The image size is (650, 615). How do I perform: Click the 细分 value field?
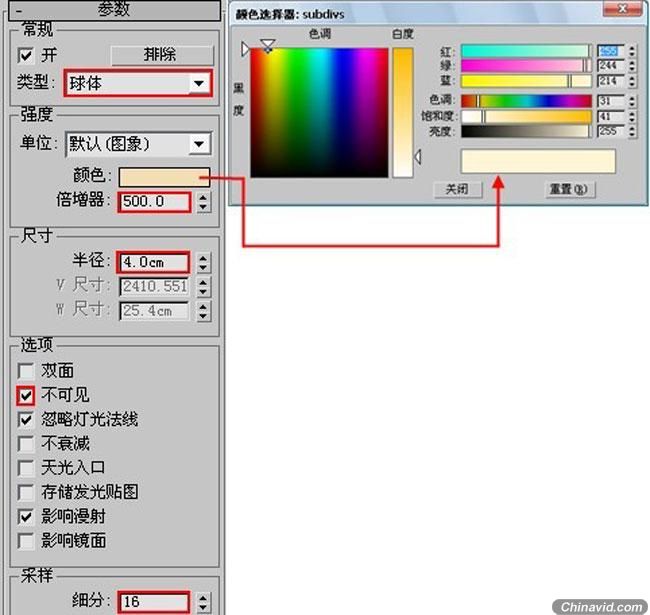154,602
